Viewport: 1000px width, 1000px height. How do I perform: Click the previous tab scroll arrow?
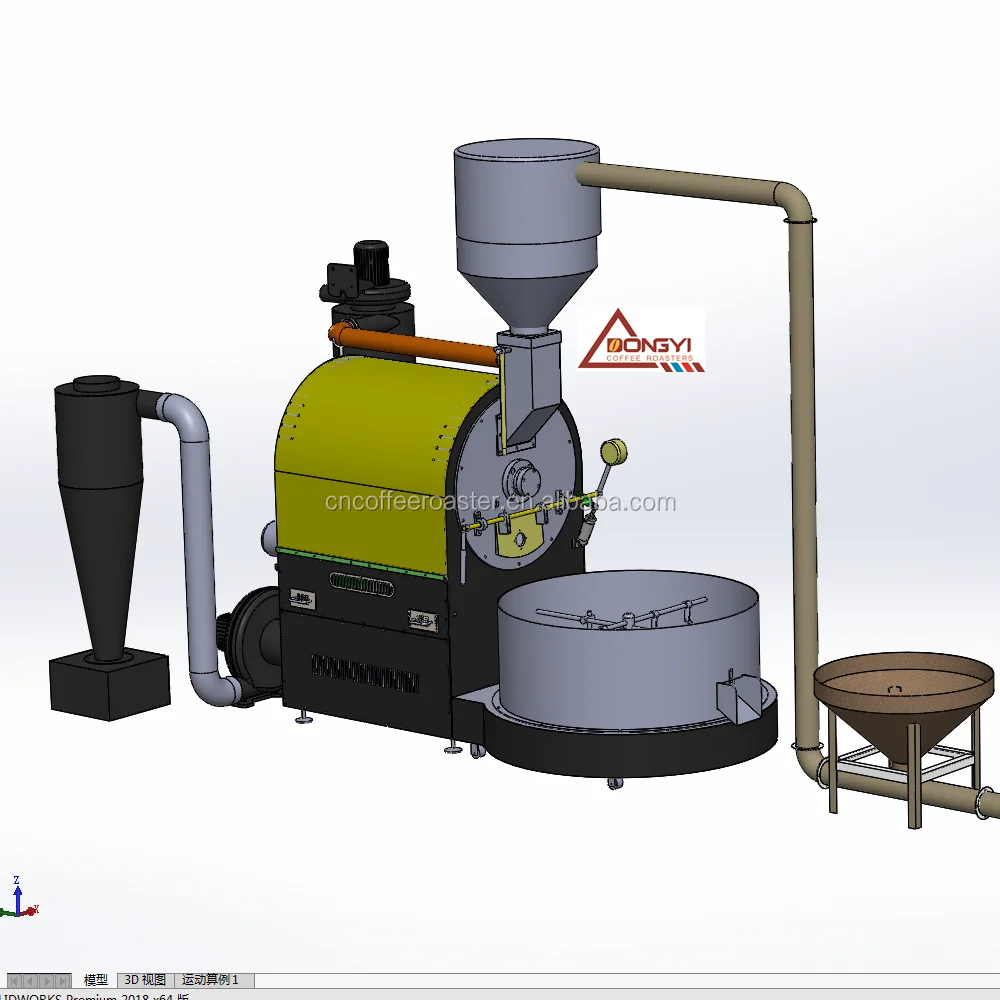click(30, 980)
